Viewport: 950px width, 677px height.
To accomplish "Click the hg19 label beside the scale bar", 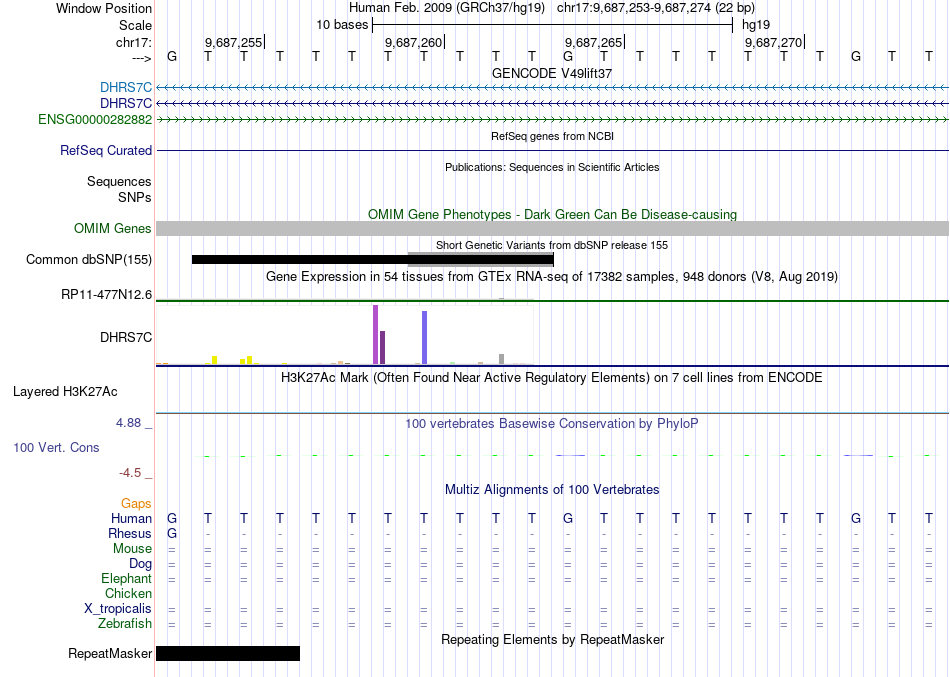I will point(756,25).
